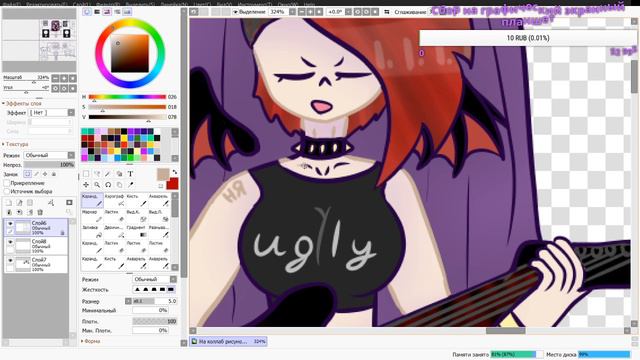The image size is (640, 360).
Task: Choose the Заливка bucket tool
Action: tap(92, 231)
